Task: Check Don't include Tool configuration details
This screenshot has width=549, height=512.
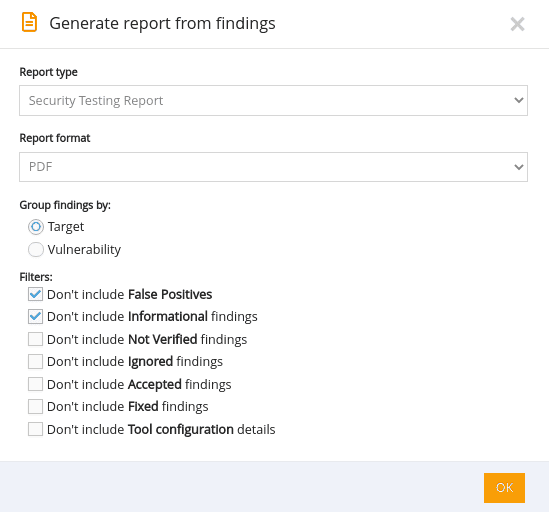Action: coord(35,429)
